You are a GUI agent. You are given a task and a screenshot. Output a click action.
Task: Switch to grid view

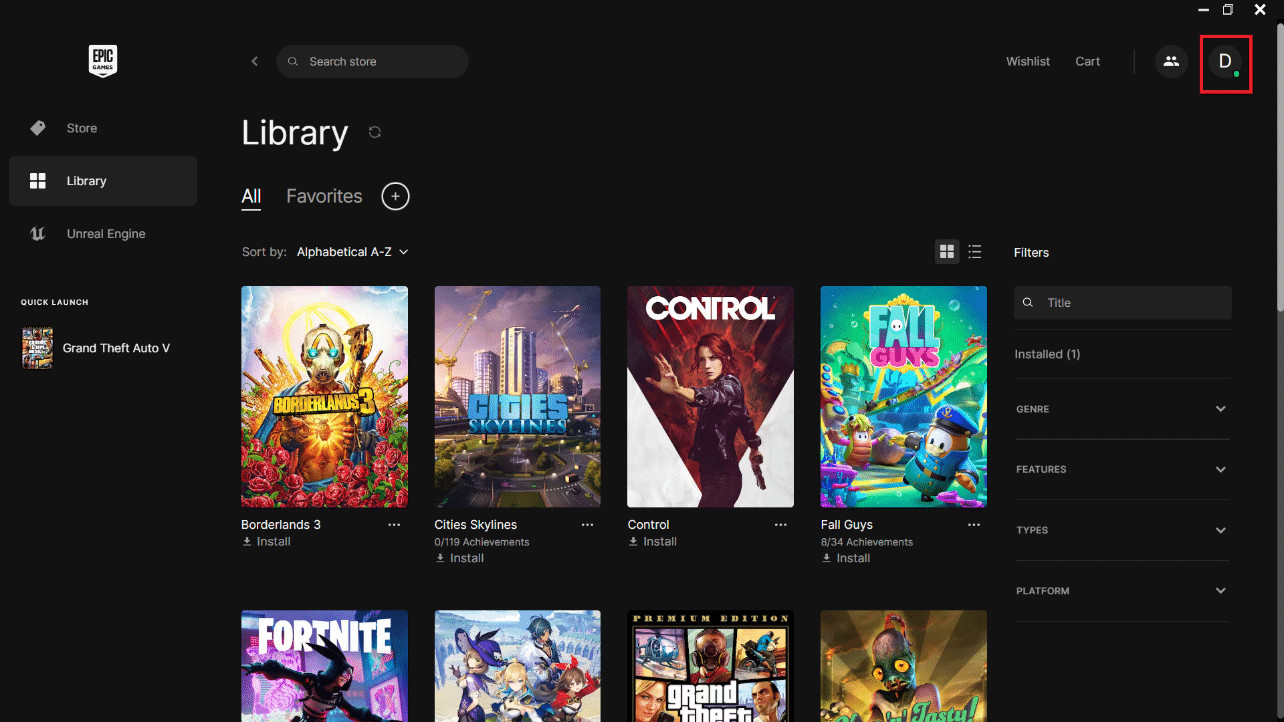coord(946,252)
